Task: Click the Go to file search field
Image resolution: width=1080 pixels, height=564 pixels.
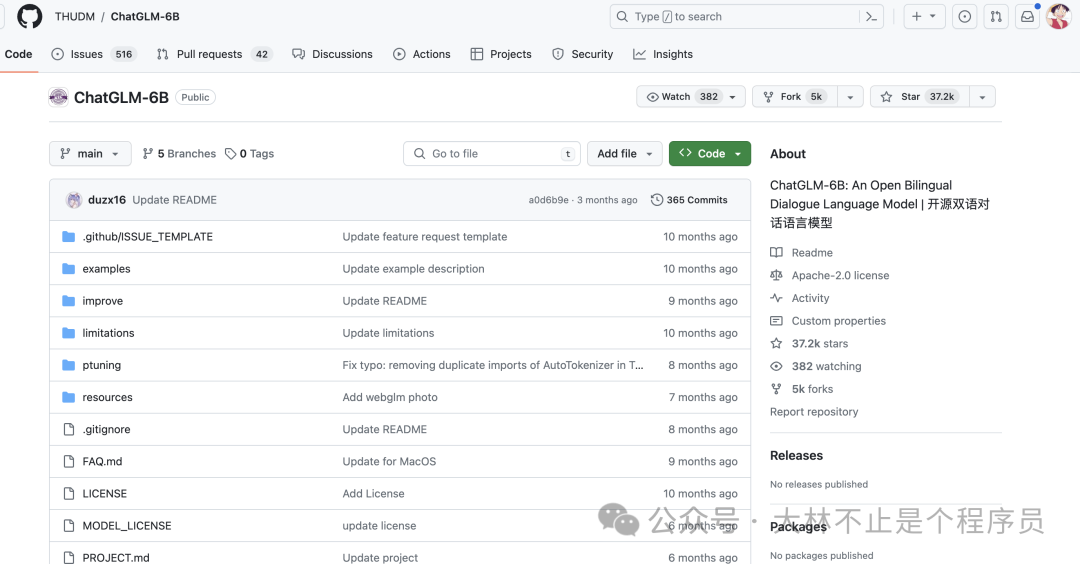Action: click(x=492, y=154)
